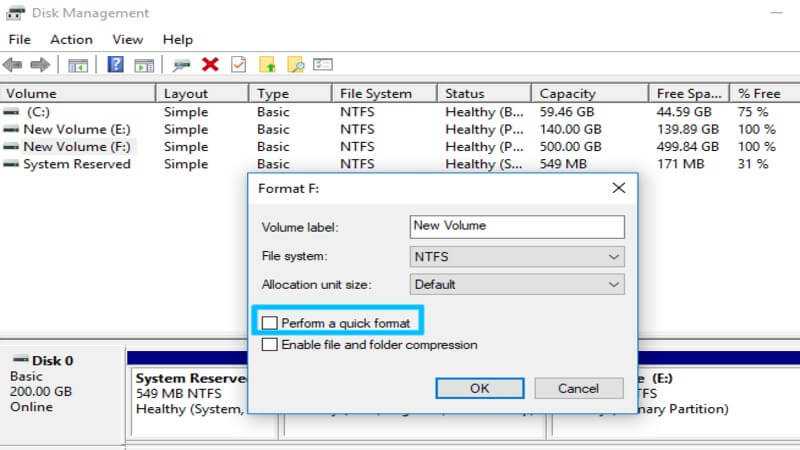
Task: Click the 31 % free cell
Action: pos(753,164)
